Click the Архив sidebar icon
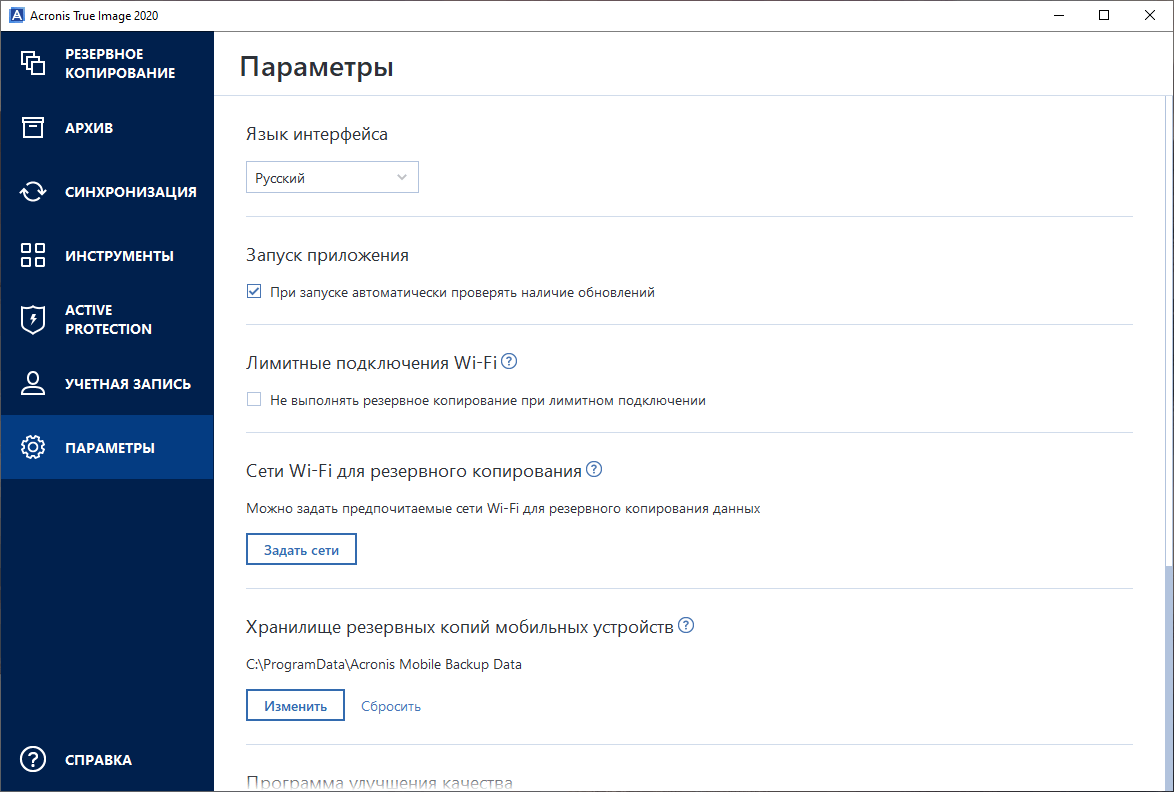Image resolution: width=1174 pixels, height=792 pixels. tap(33, 127)
